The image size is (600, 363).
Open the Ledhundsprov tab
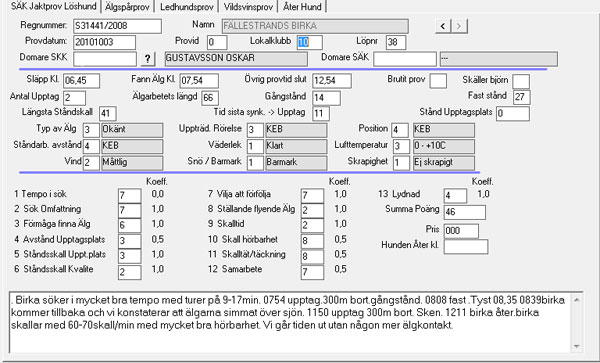186,7
